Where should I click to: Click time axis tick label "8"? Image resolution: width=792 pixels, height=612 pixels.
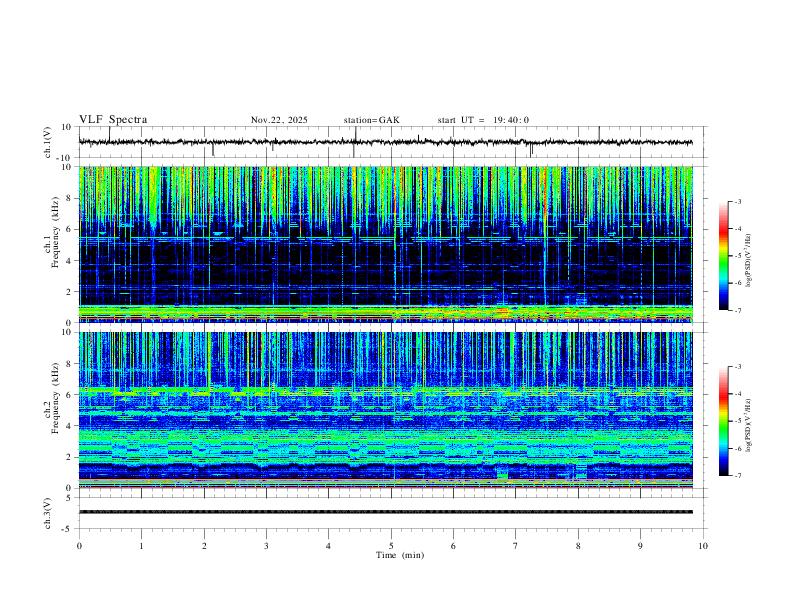[x=578, y=546]
